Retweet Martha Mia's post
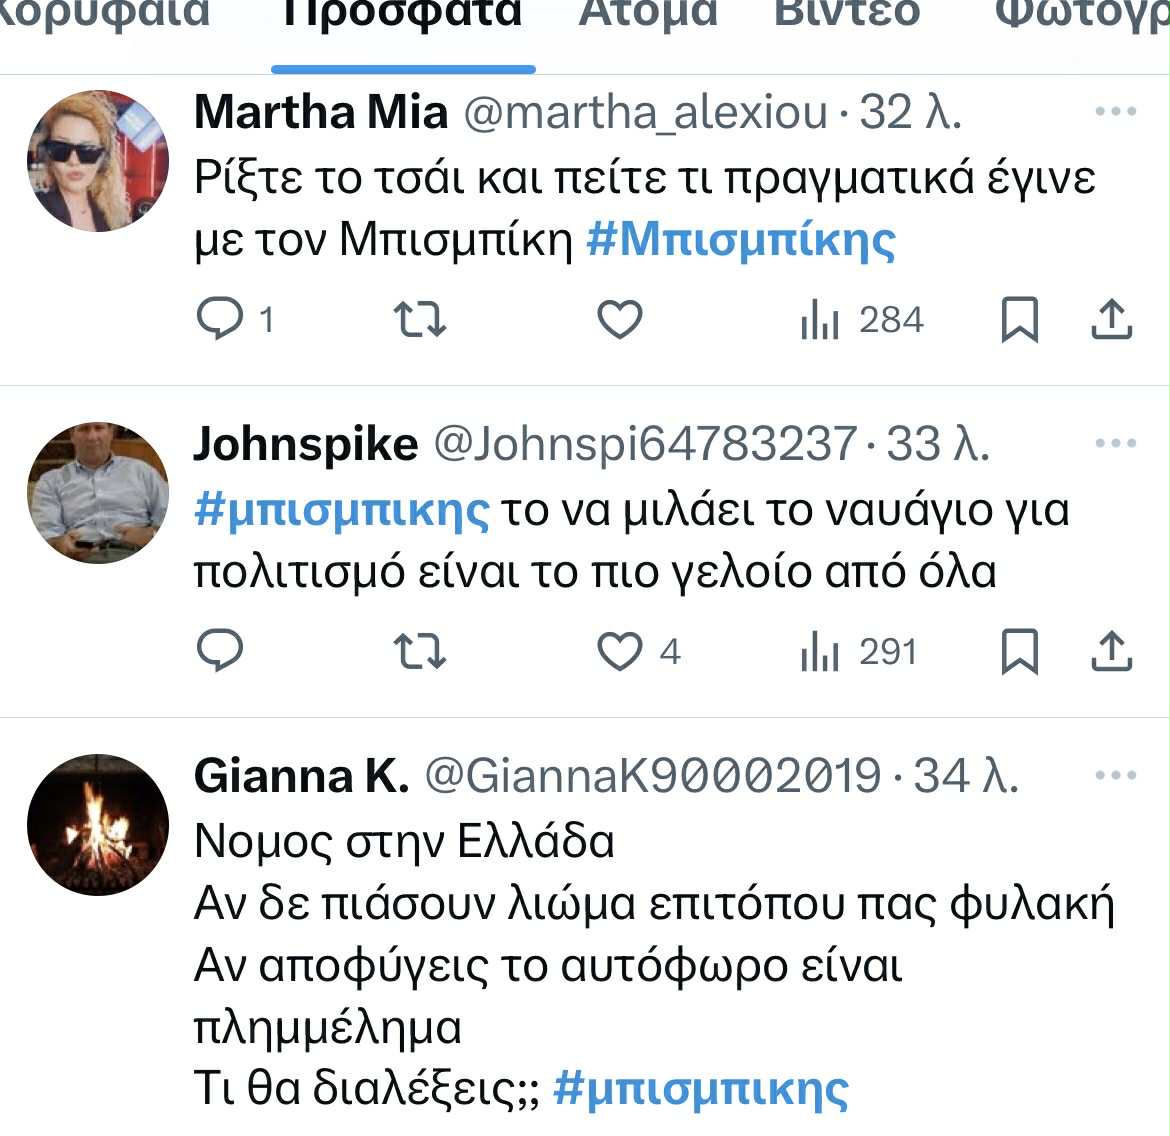This screenshot has width=1170, height=1136. tap(420, 320)
